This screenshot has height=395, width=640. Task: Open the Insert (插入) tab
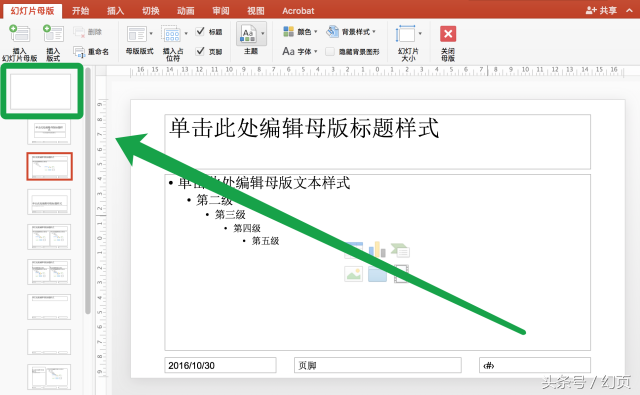116,11
